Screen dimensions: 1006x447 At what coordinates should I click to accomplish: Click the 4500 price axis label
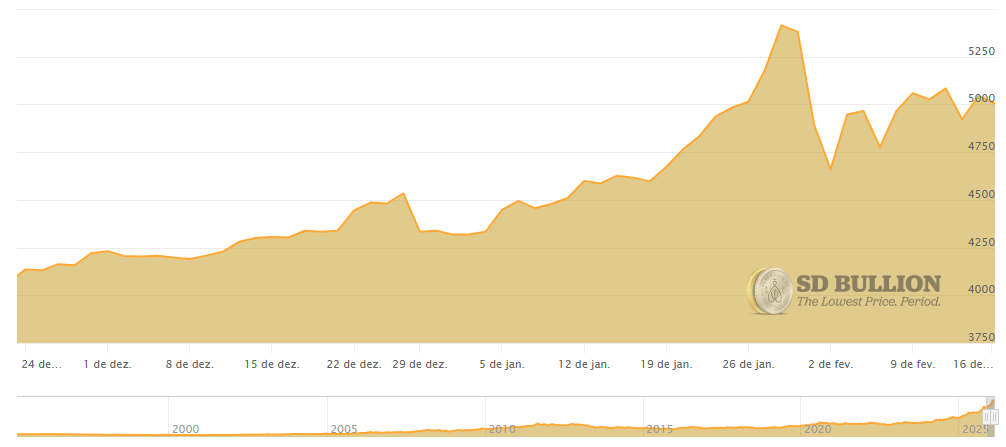pyautogui.click(x=980, y=194)
